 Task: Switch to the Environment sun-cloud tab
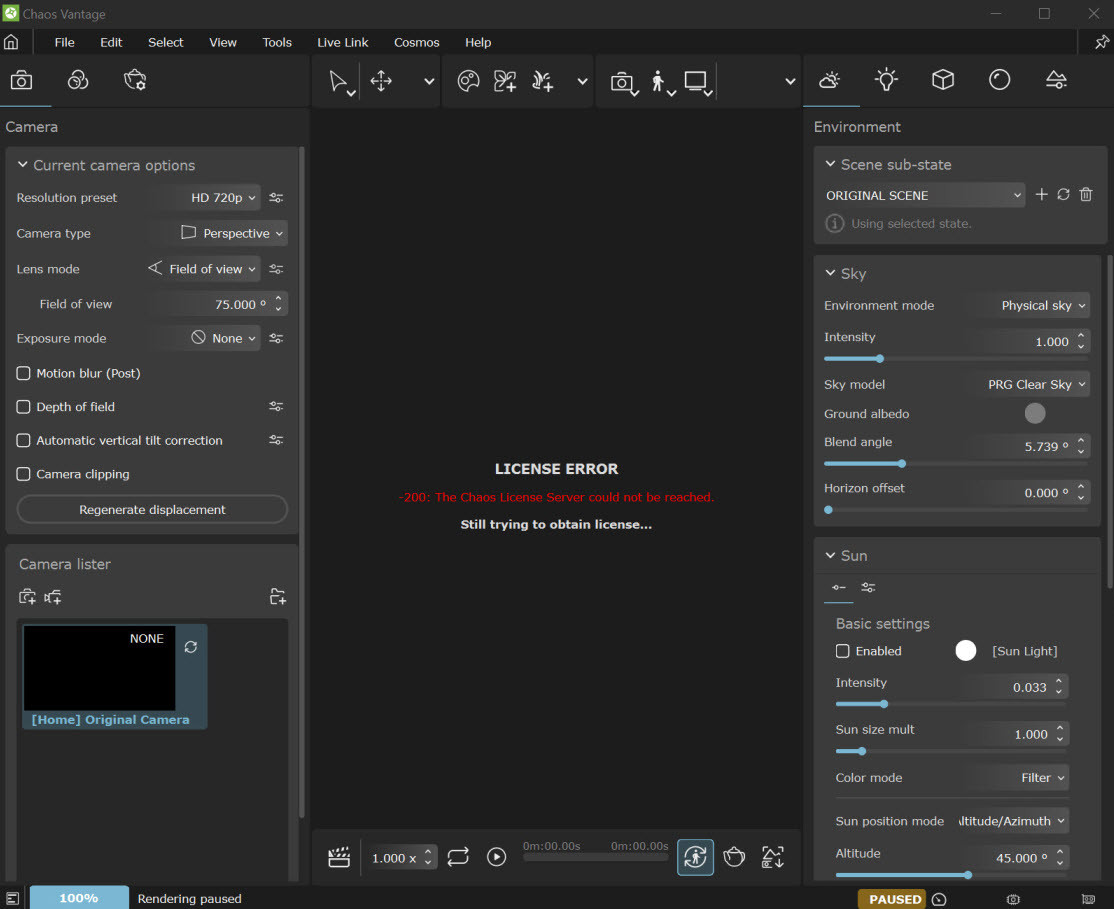coord(830,80)
